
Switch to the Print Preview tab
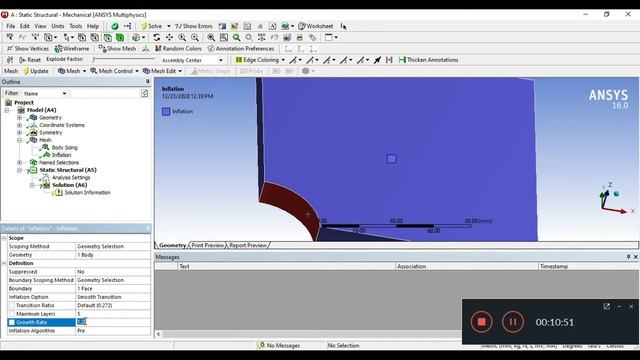pyautogui.click(x=207, y=245)
